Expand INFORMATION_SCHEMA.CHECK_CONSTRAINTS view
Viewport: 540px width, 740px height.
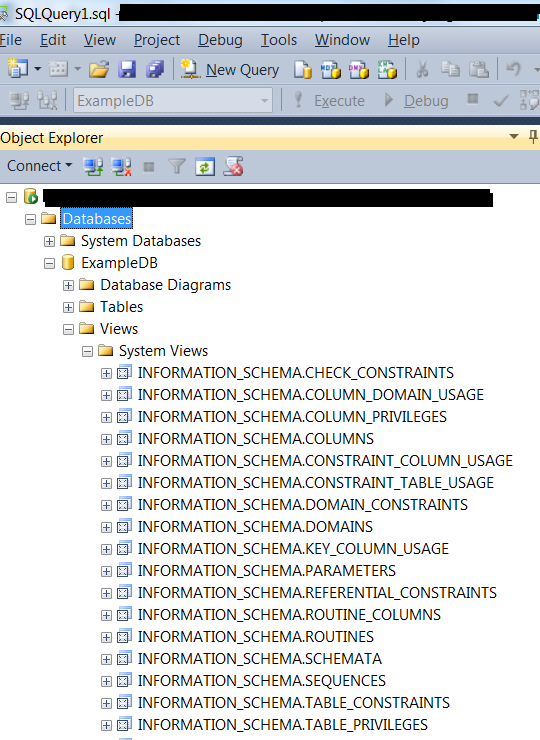click(x=106, y=373)
